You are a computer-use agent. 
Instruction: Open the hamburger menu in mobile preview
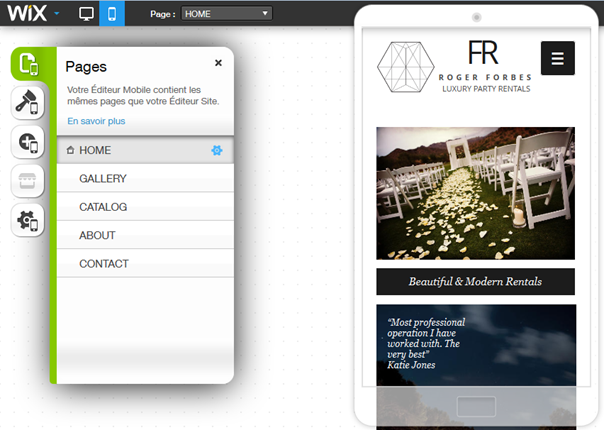tap(557, 58)
